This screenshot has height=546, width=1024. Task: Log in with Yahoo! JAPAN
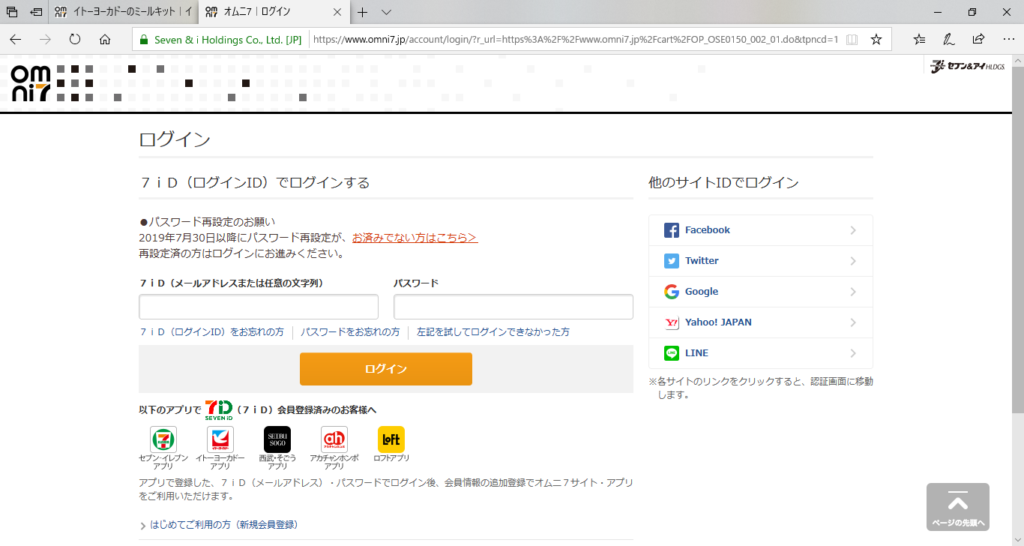coord(761,322)
